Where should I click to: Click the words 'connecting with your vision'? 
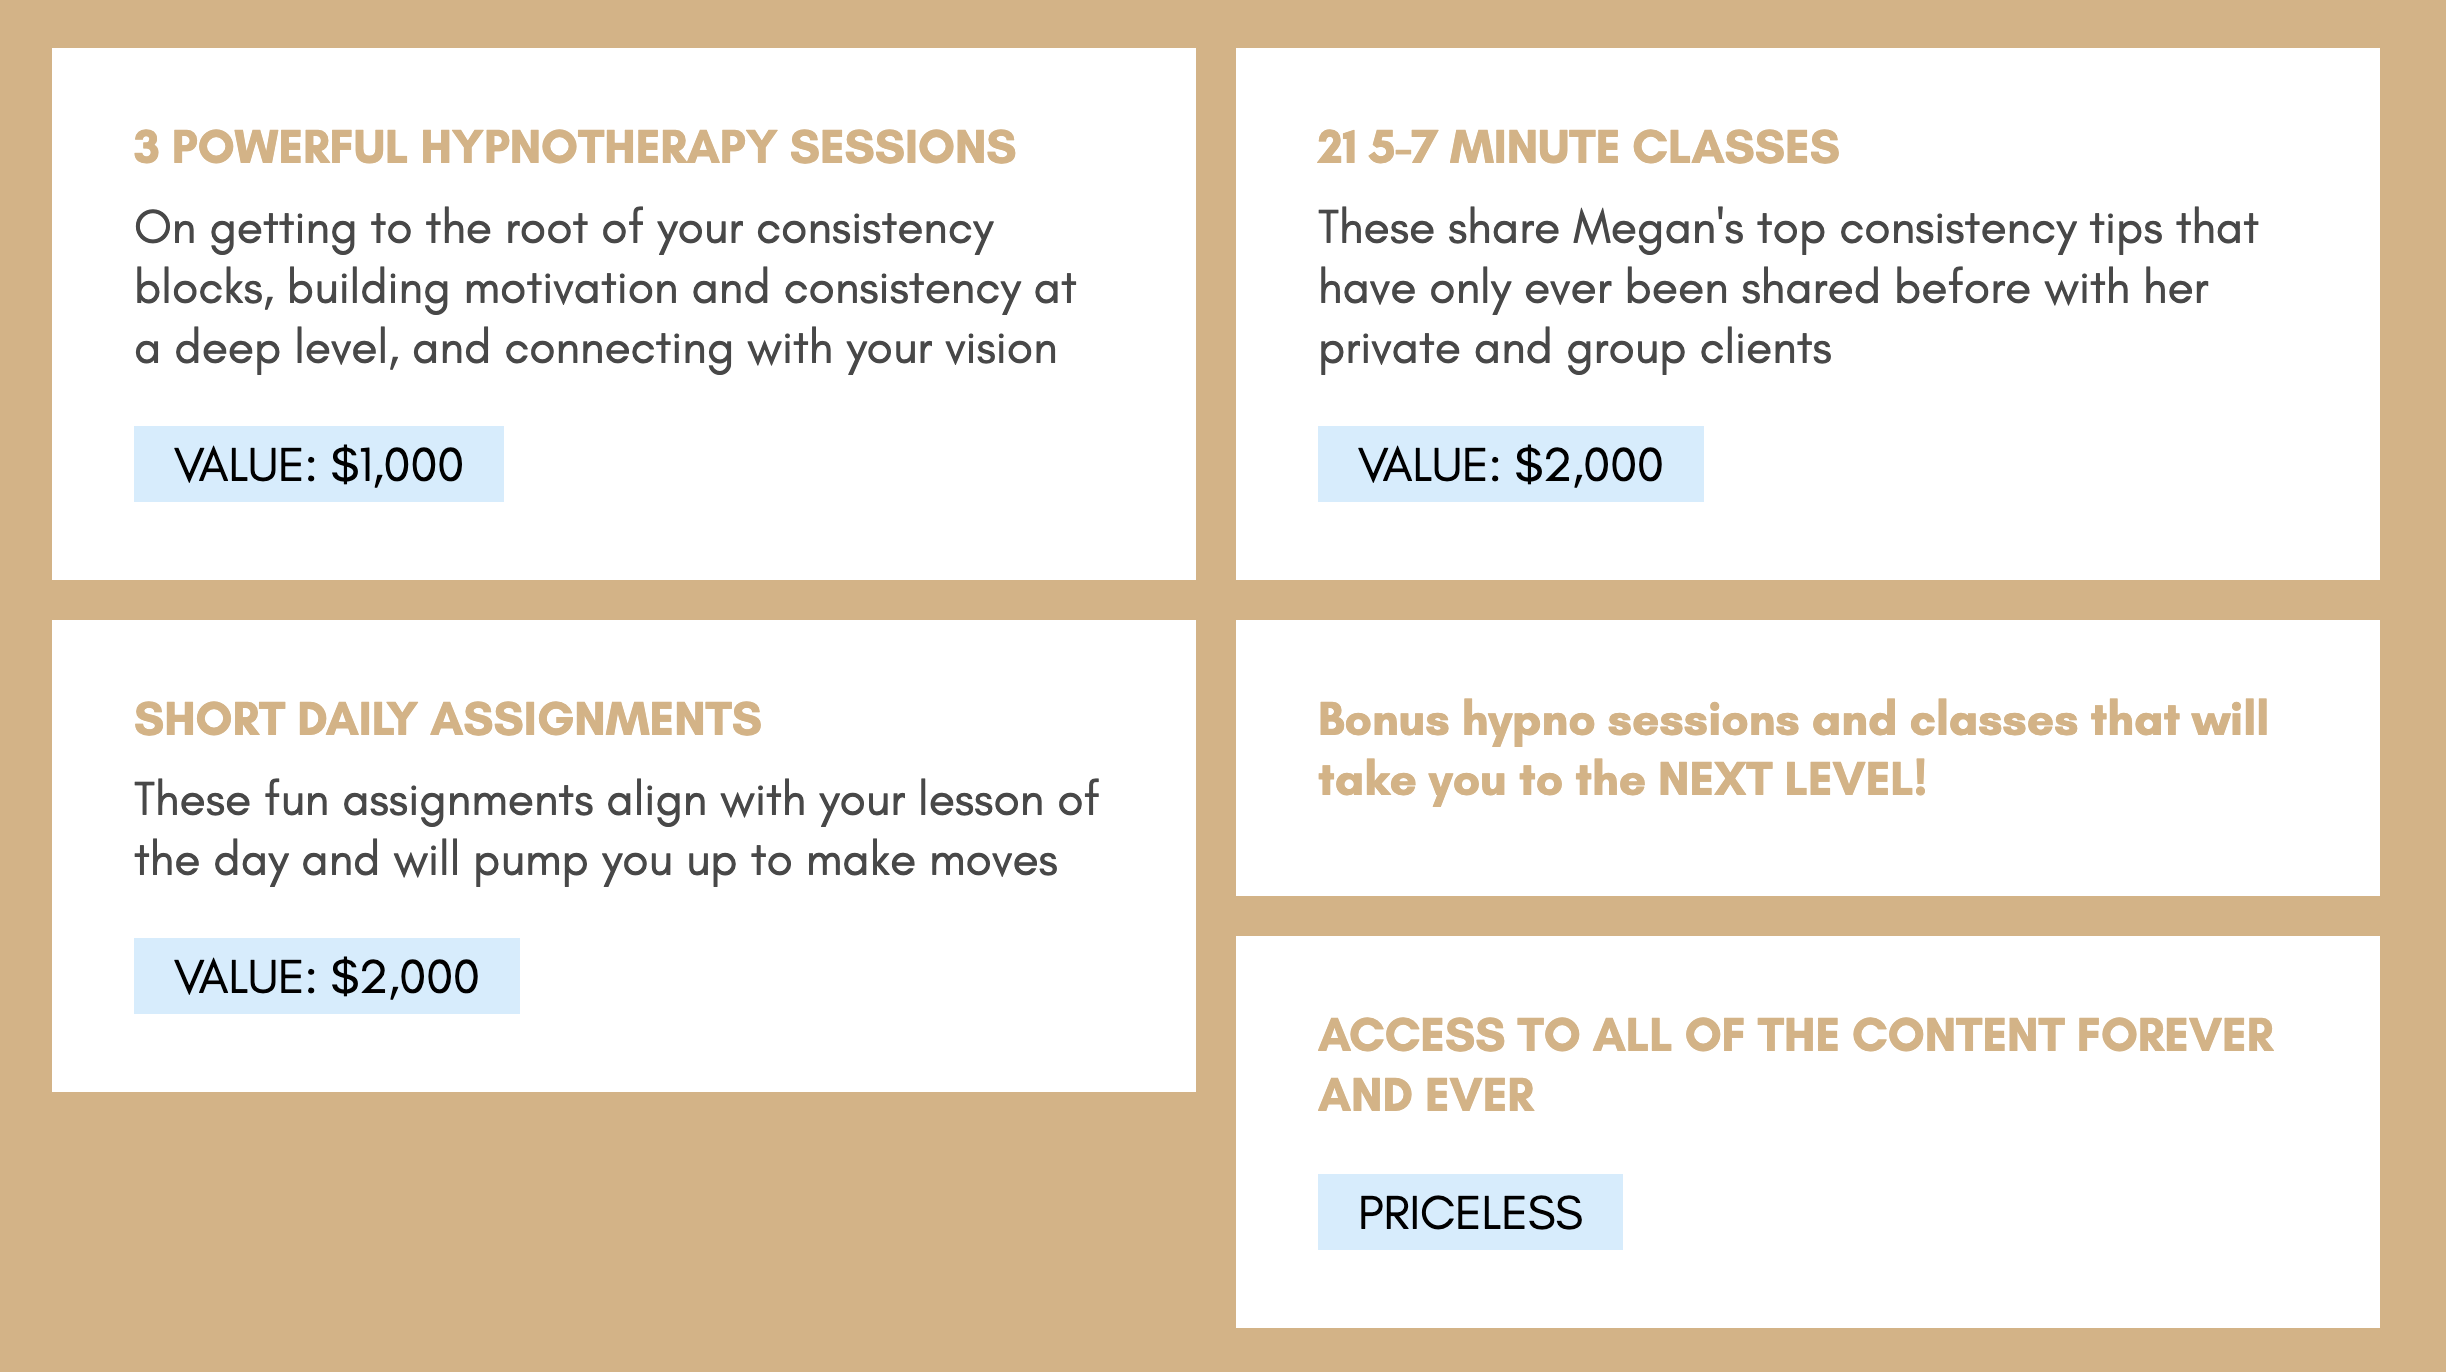[x=781, y=350]
